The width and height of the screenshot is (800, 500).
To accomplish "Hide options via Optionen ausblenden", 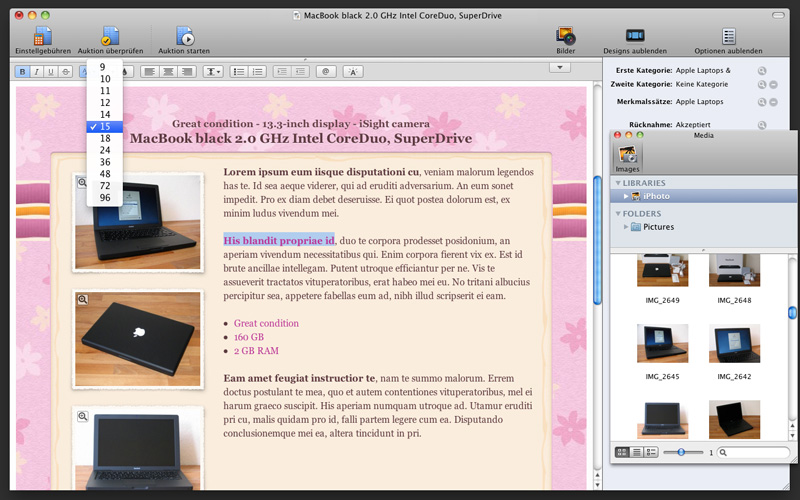I will [728, 40].
